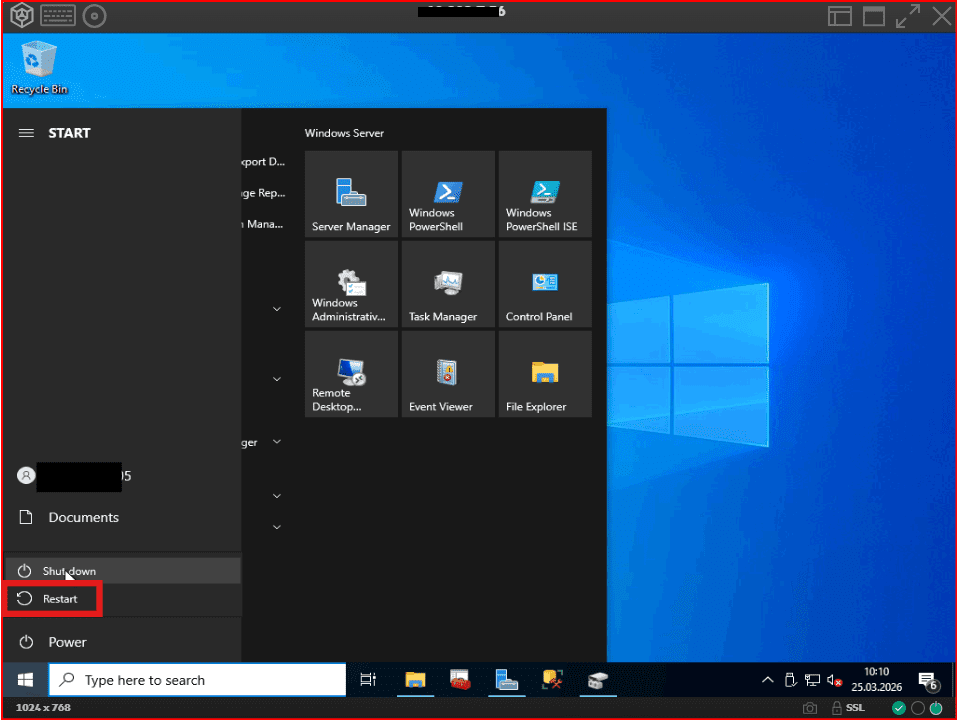
Task: Open the Control Panel tile
Action: click(545, 284)
